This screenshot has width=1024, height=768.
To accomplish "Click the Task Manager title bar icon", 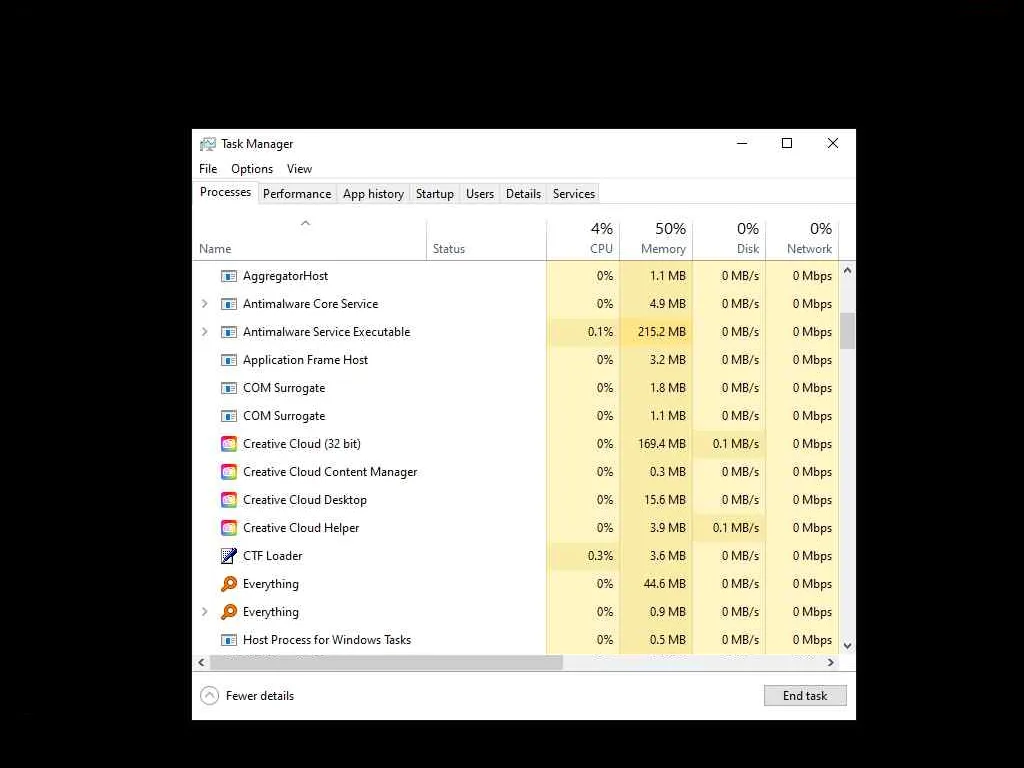I will 208,144.
